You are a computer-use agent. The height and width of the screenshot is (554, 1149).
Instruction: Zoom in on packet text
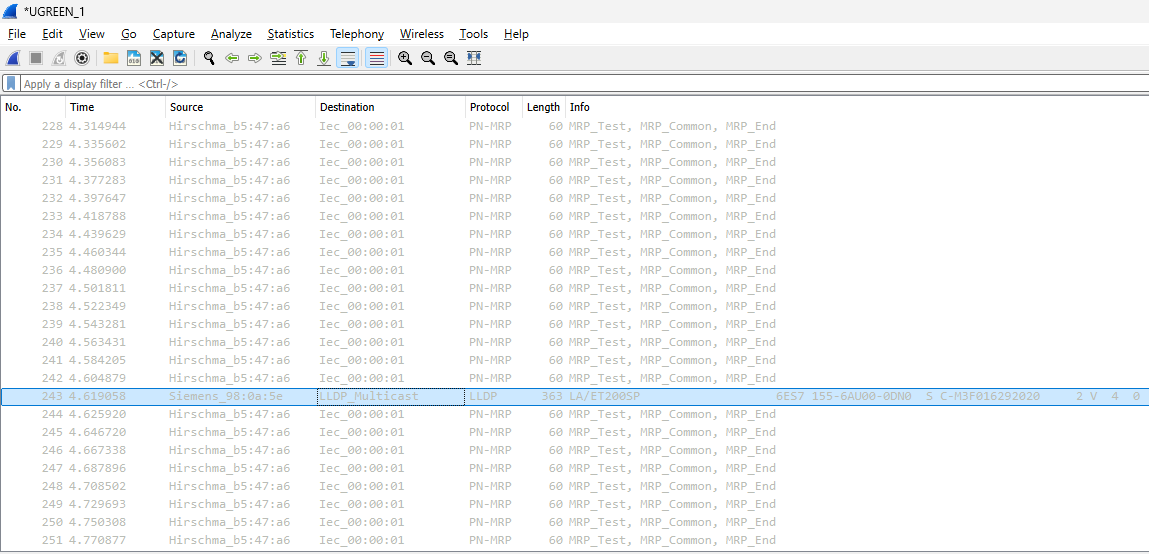click(x=404, y=58)
